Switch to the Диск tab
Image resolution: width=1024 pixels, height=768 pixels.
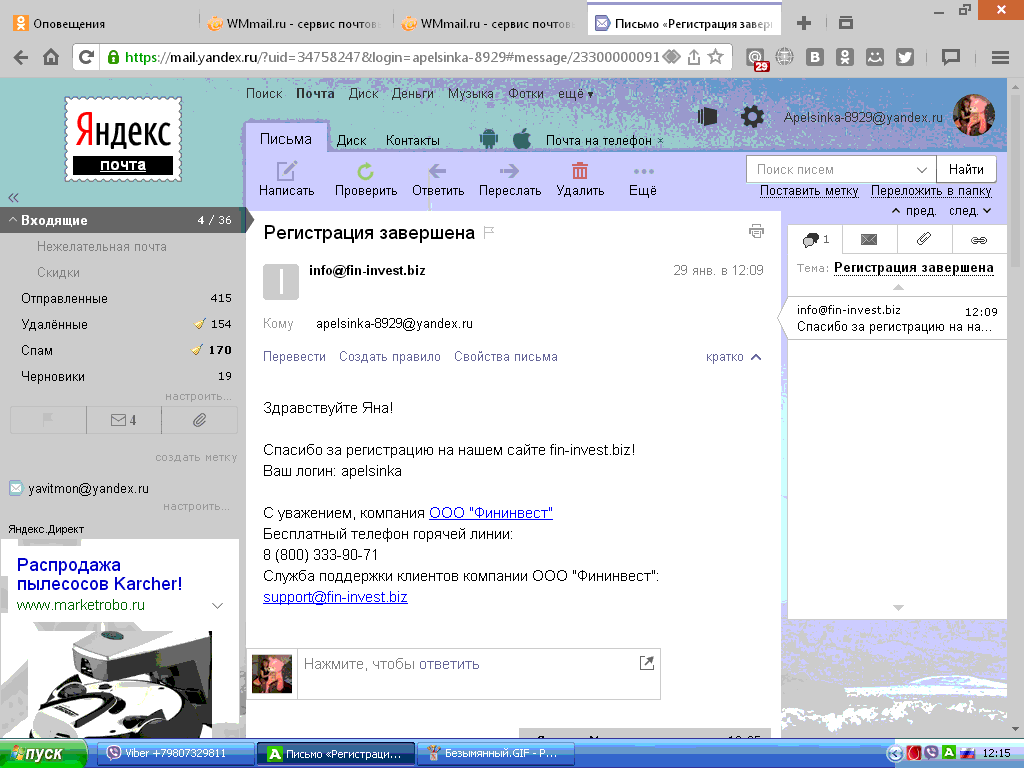(351, 140)
